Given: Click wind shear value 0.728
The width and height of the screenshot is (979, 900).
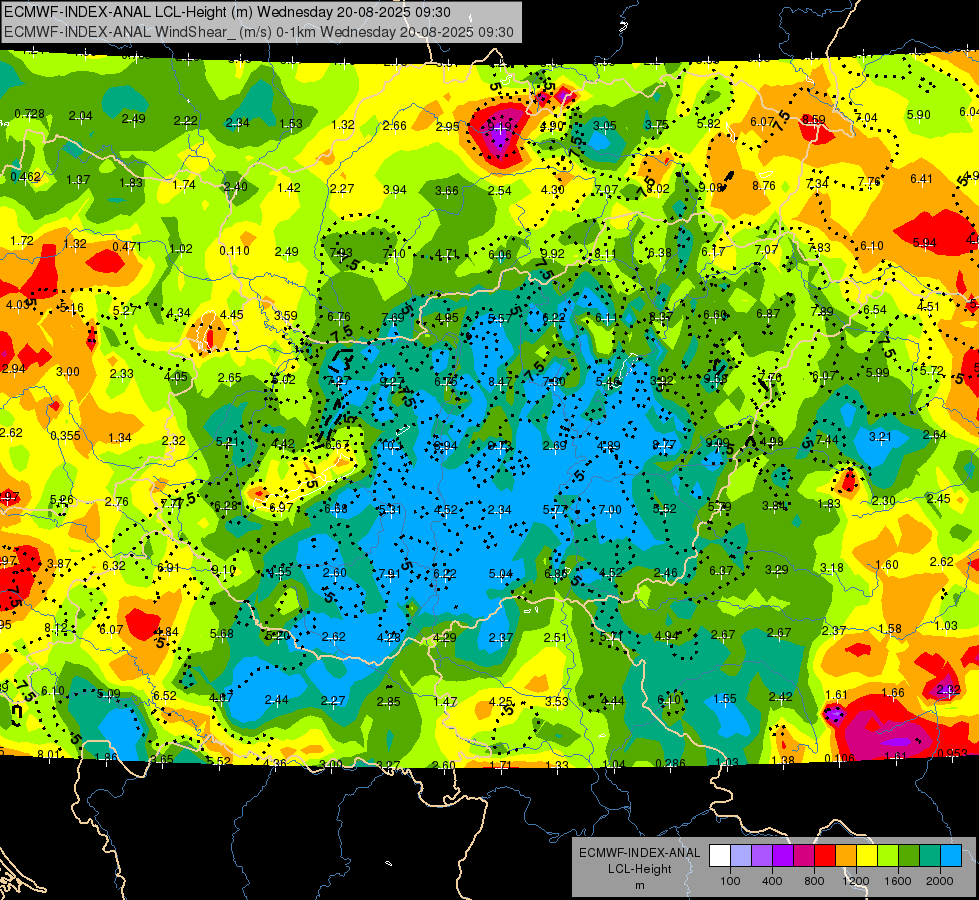Looking at the screenshot, I should (29, 114).
